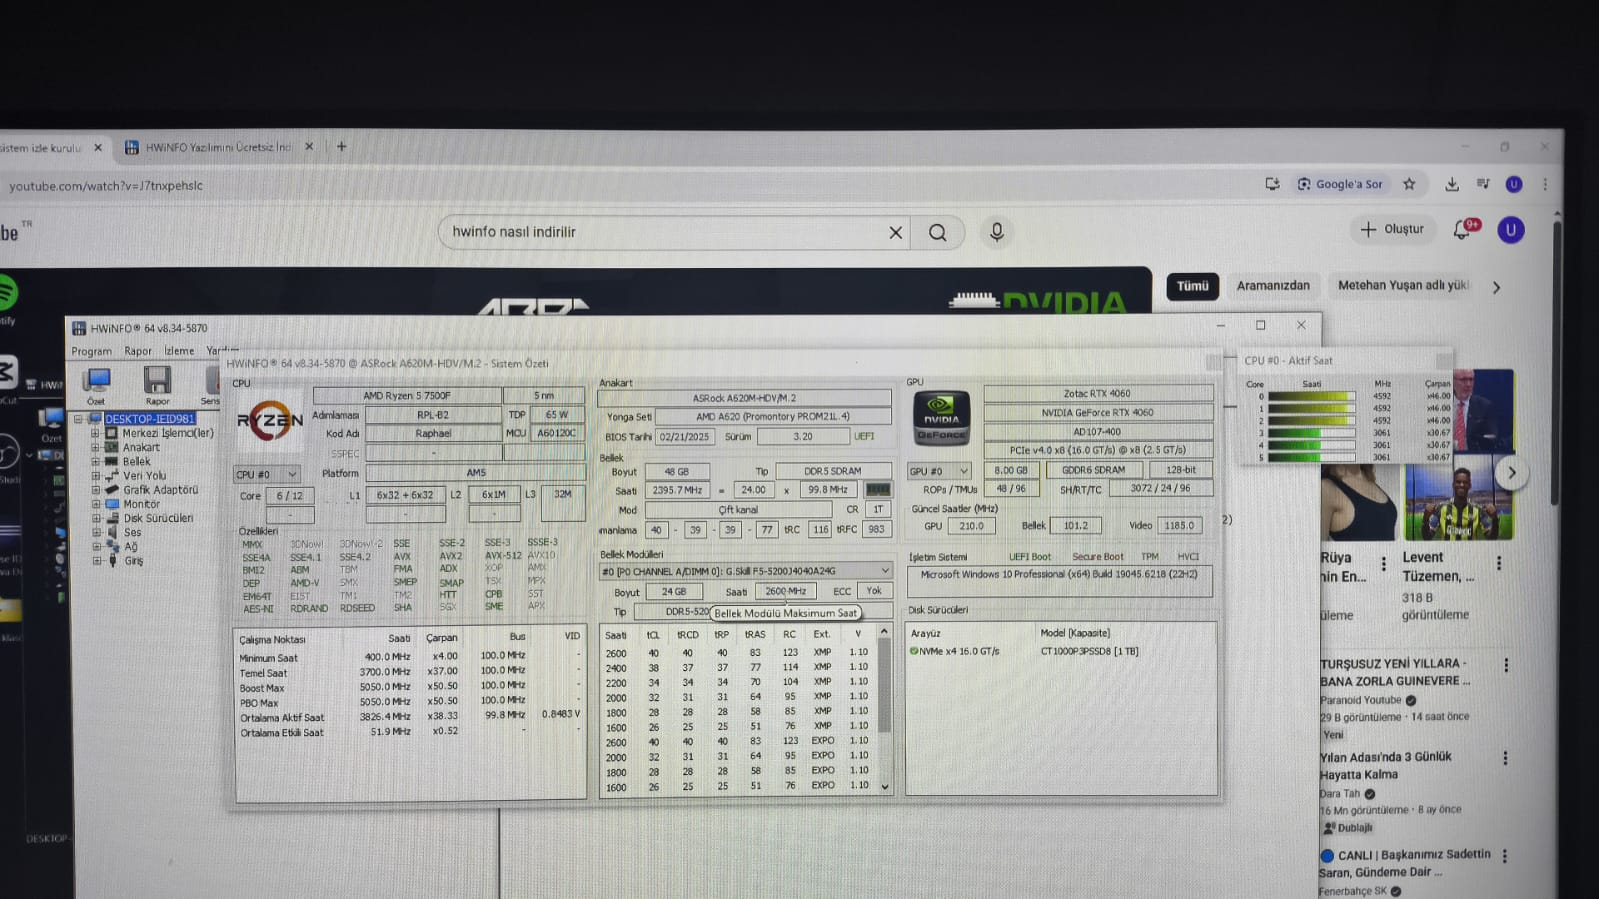Click the Google'a Sor button
The height and width of the screenshot is (899, 1599).
click(x=1340, y=184)
